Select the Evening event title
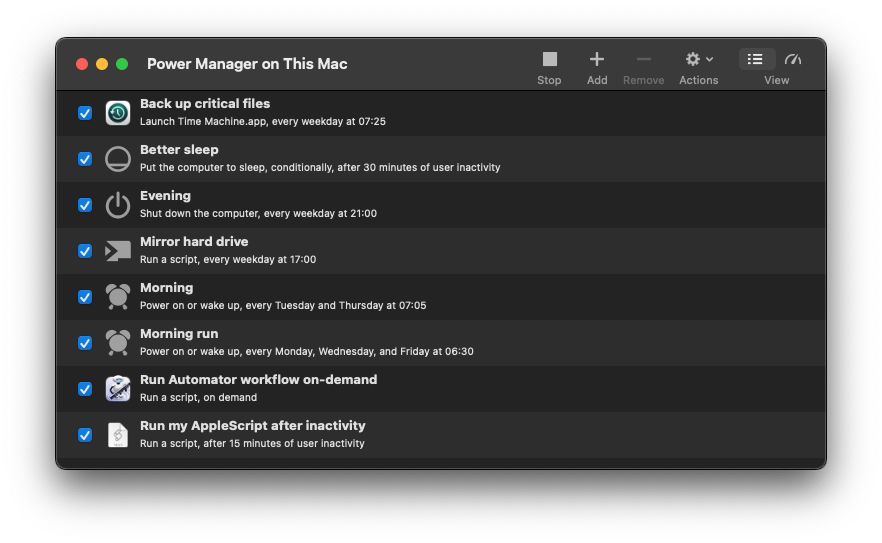This screenshot has height=543, width=882. 165,196
